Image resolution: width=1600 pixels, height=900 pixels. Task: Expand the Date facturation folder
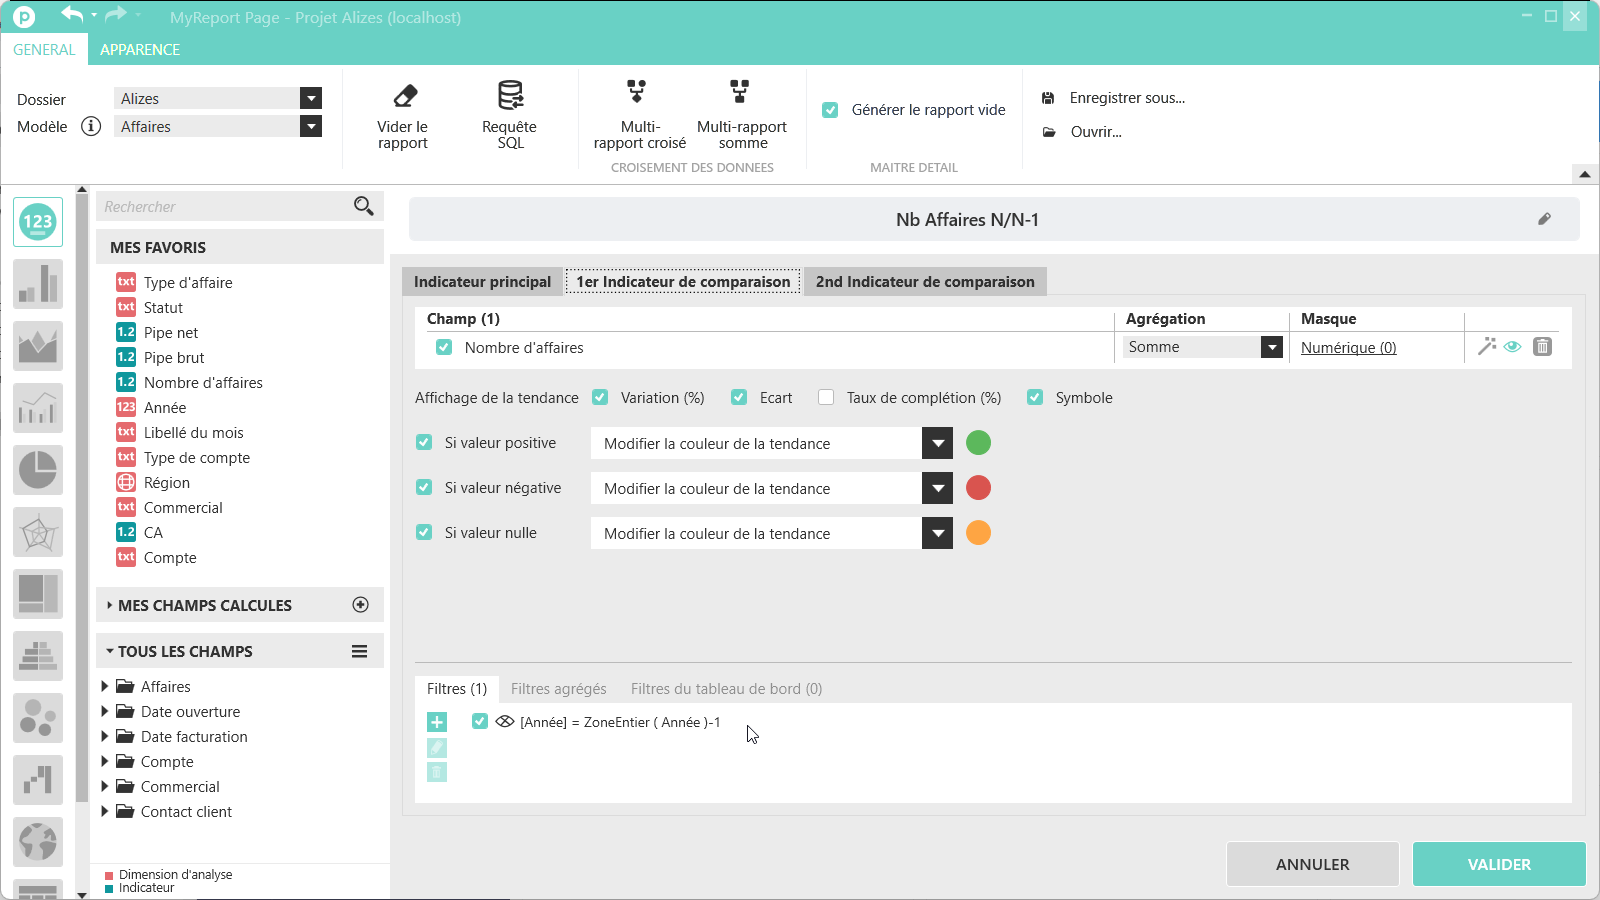pos(105,737)
